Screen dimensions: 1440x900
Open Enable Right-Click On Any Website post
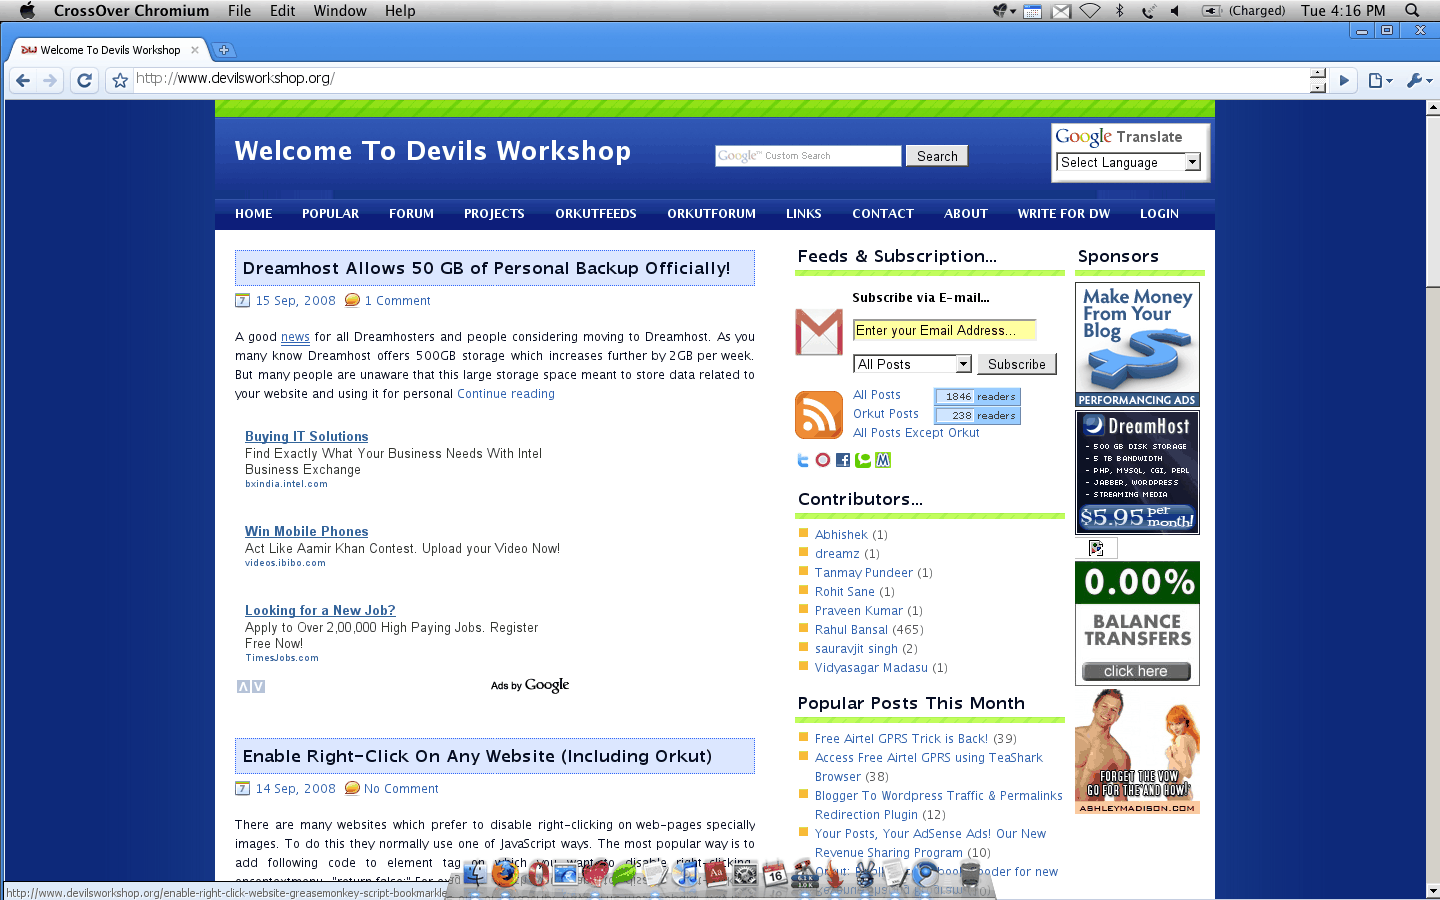[477, 756]
